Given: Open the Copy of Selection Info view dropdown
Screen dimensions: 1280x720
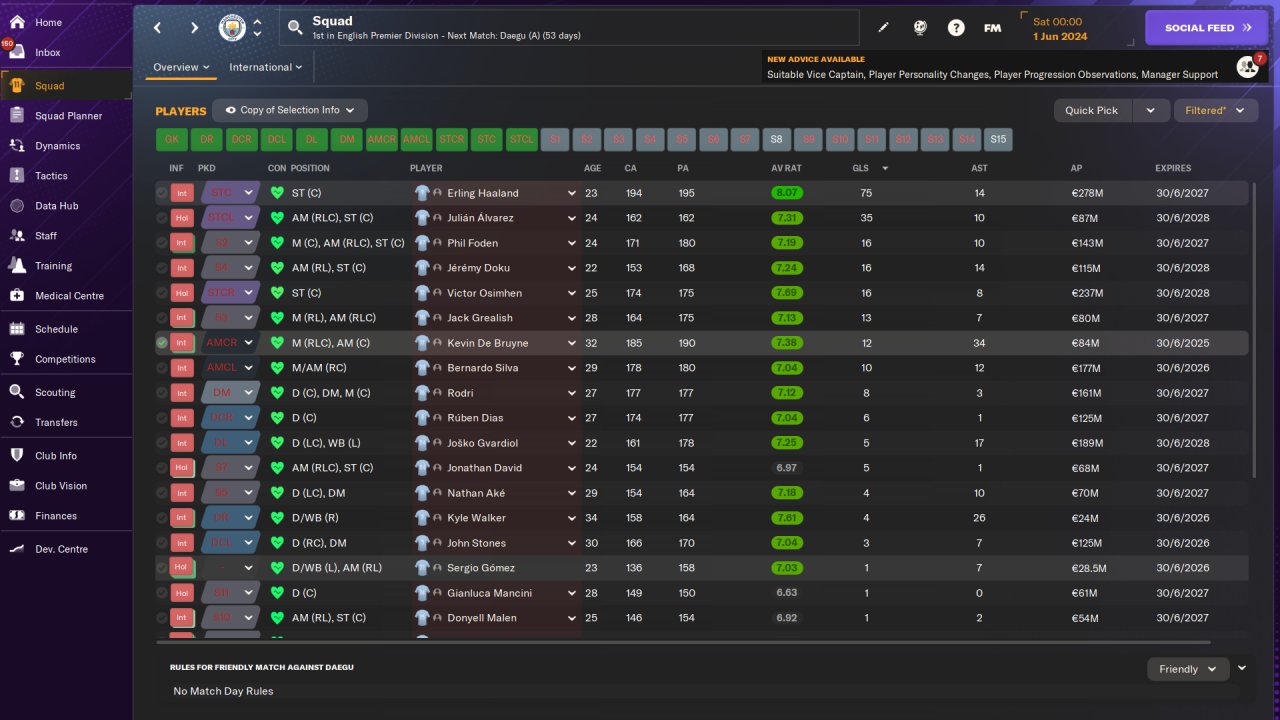Looking at the screenshot, I should tap(291, 110).
